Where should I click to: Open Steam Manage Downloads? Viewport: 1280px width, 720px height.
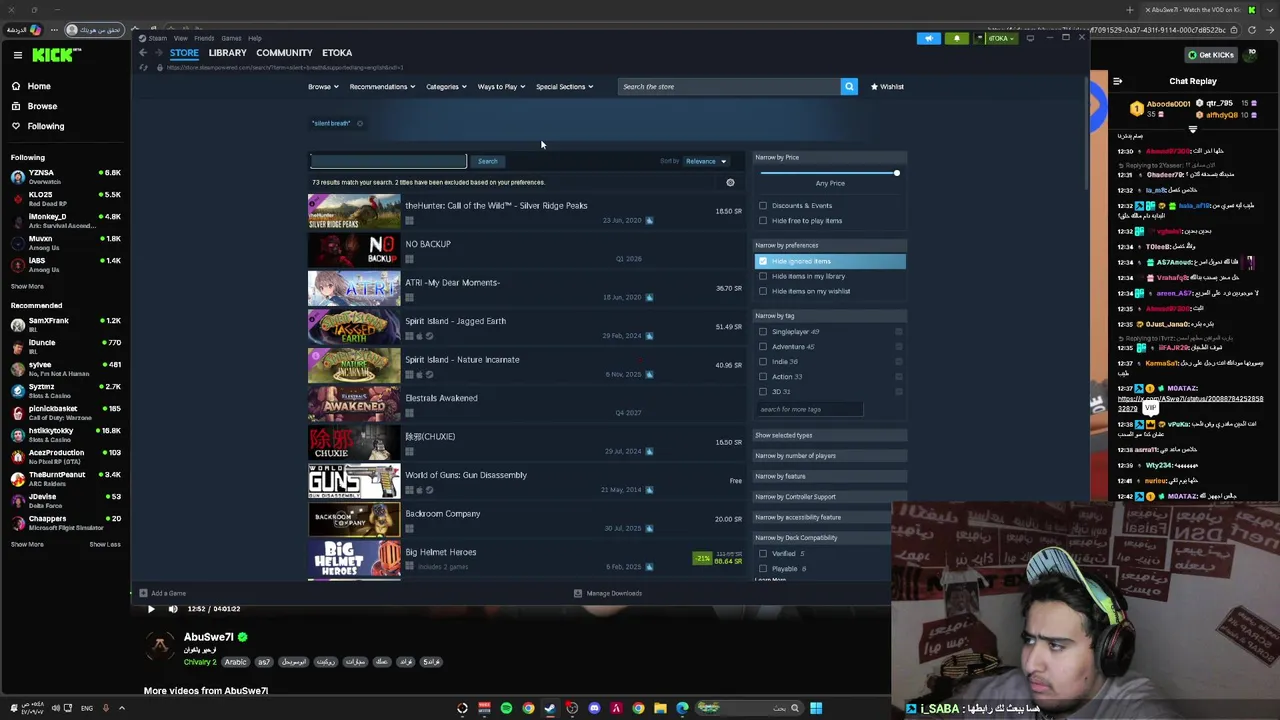point(608,593)
